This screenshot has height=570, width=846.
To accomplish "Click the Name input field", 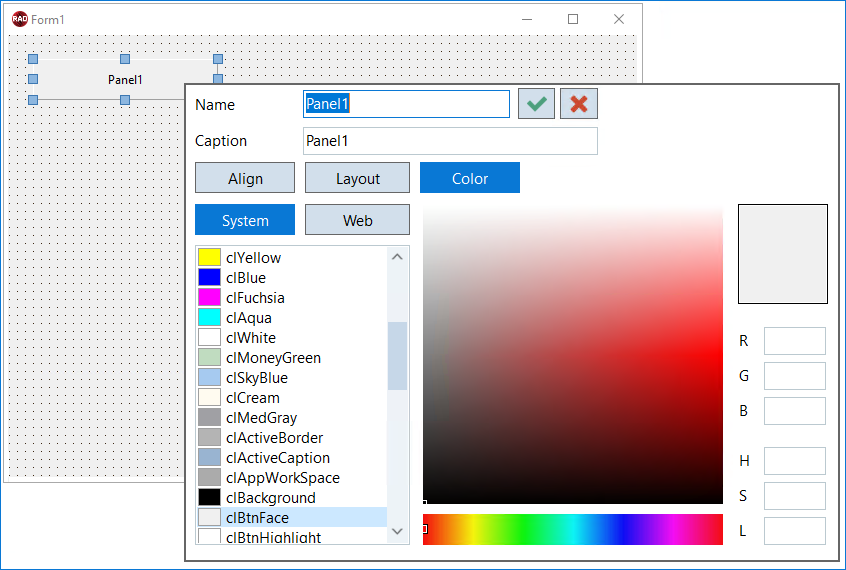I will pyautogui.click(x=406, y=104).
